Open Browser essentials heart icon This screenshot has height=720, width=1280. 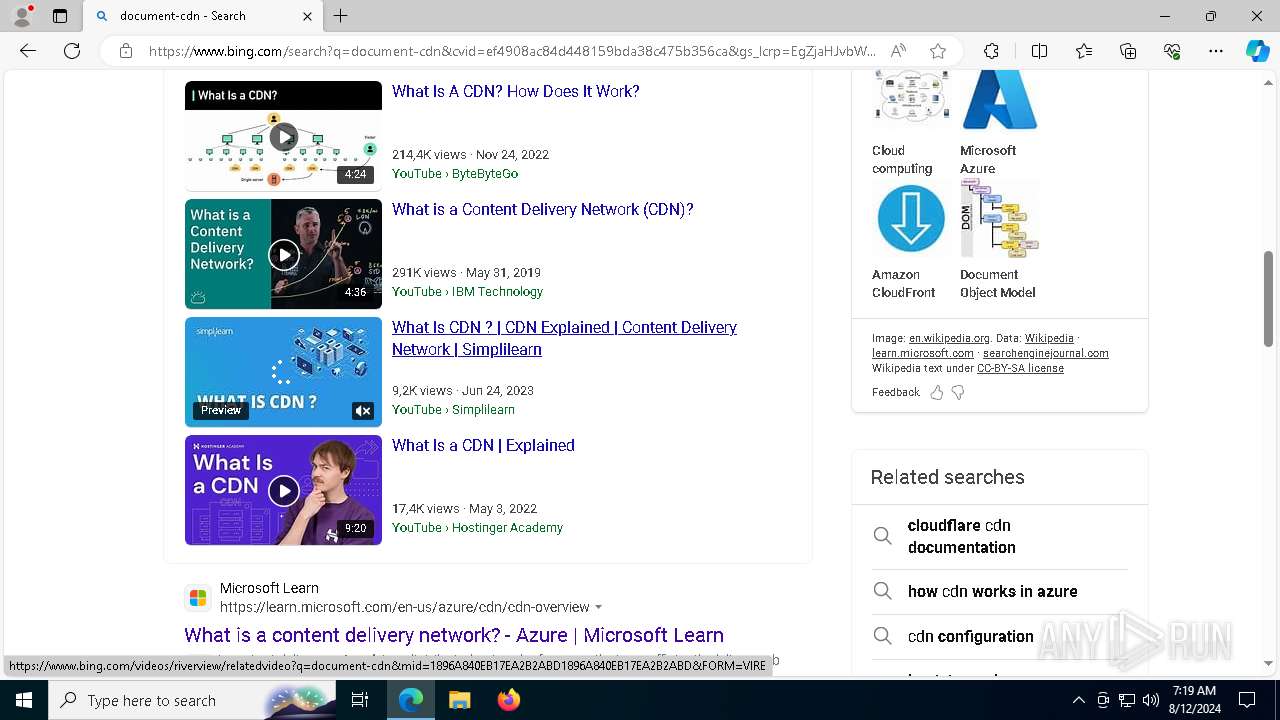1172,51
